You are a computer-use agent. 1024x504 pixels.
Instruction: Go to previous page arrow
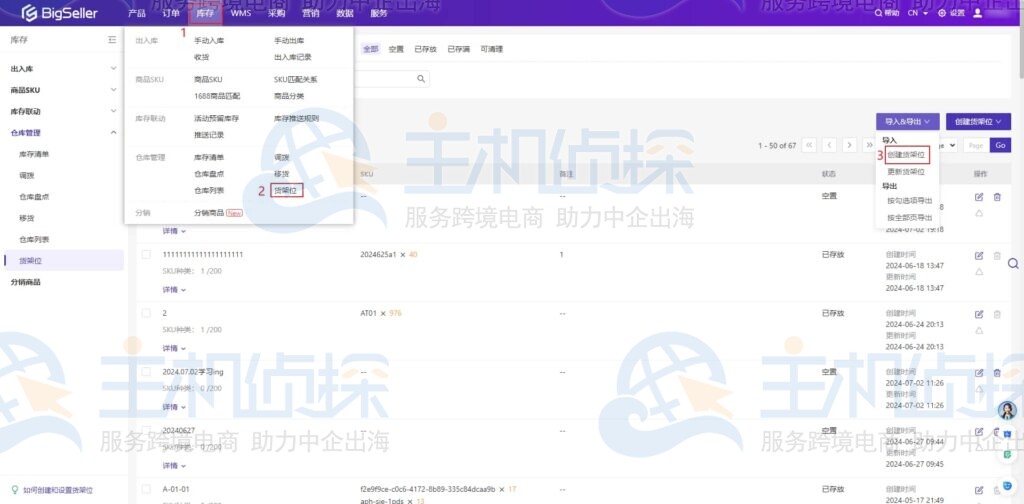[829, 145]
